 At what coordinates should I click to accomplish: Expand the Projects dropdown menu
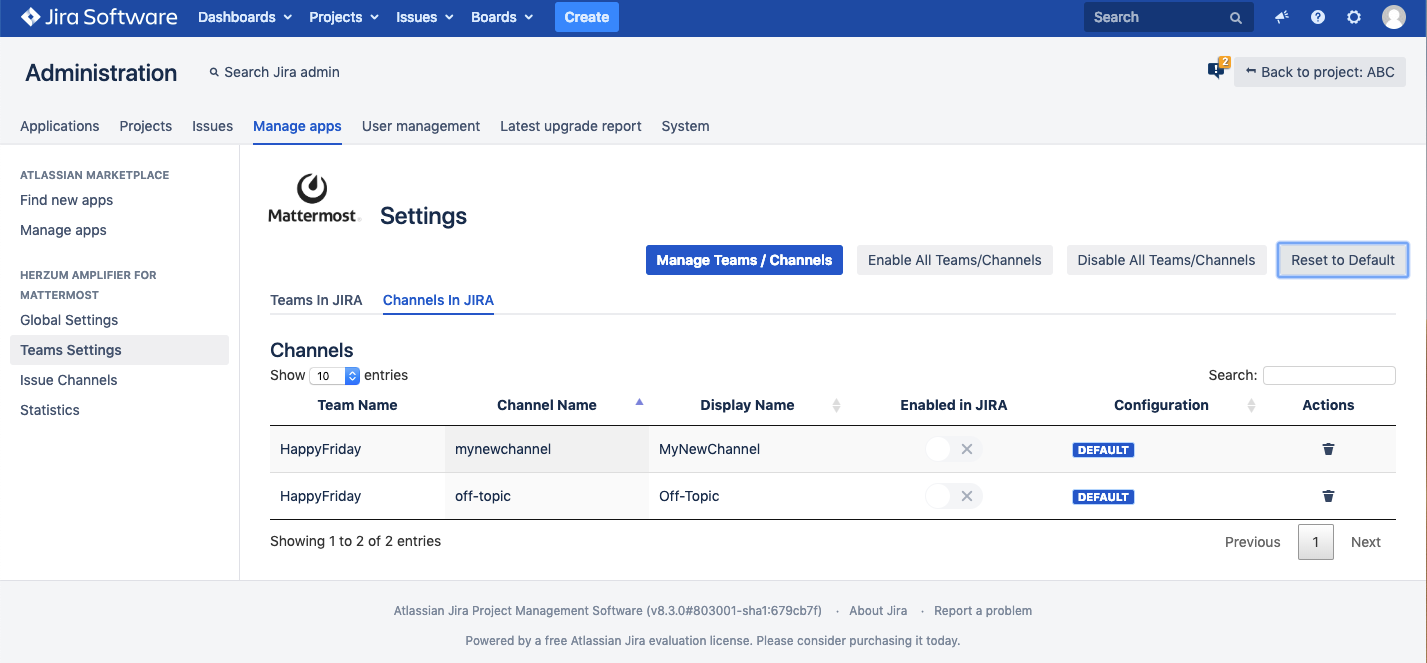(344, 17)
